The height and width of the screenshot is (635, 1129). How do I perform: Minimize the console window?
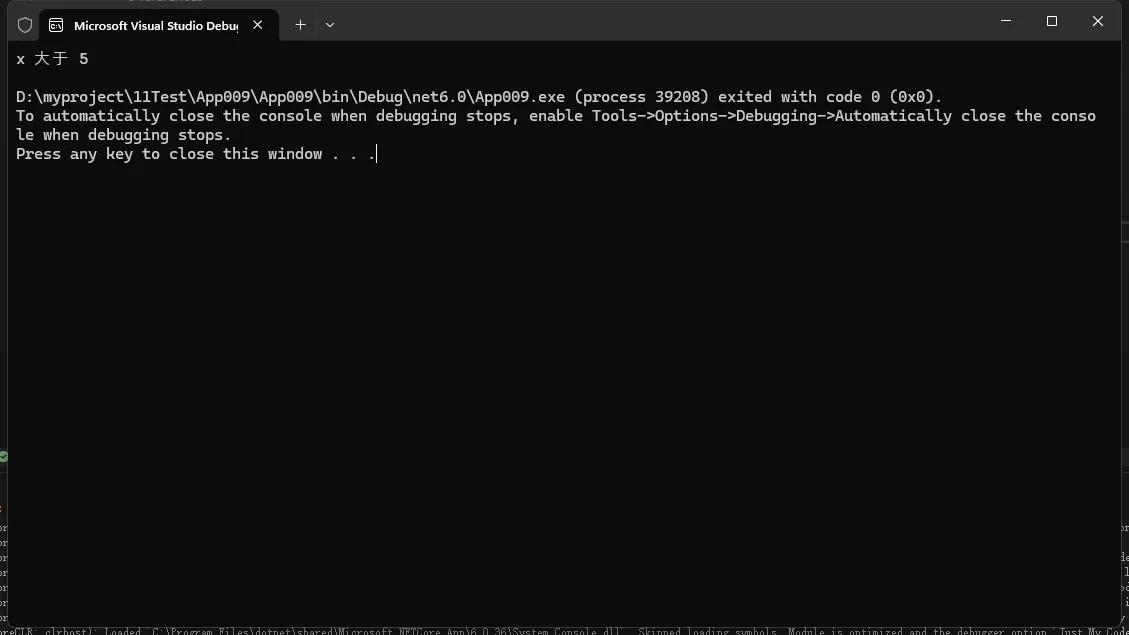pos(1006,21)
